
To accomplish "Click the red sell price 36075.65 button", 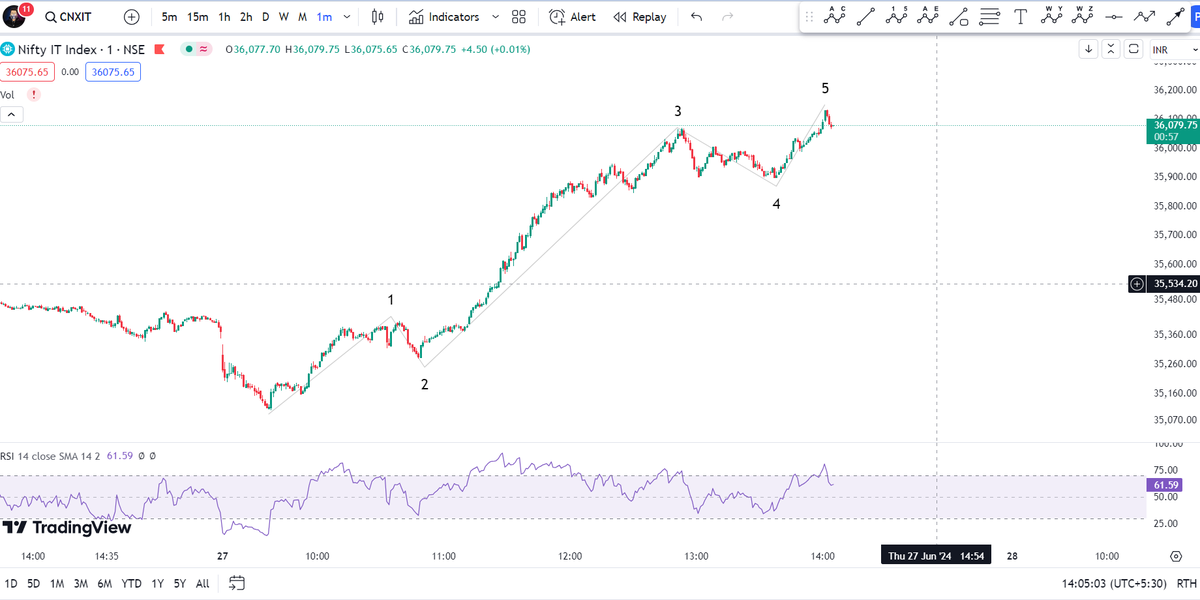I will click(27, 72).
